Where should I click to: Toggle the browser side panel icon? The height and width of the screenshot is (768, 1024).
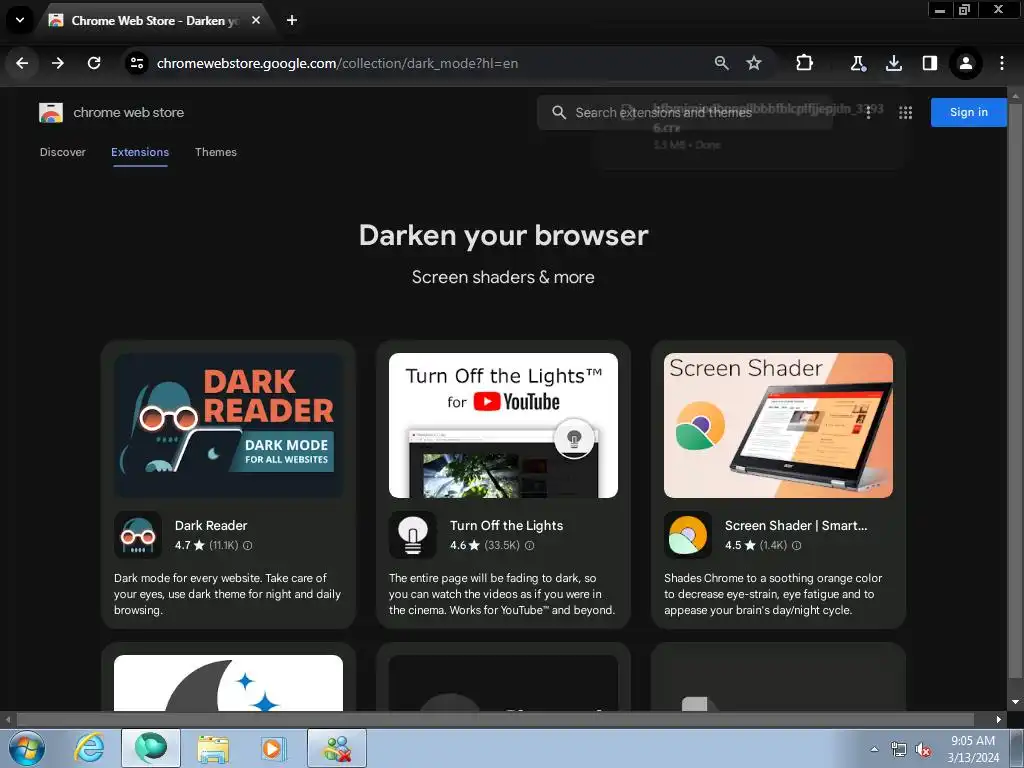click(930, 63)
